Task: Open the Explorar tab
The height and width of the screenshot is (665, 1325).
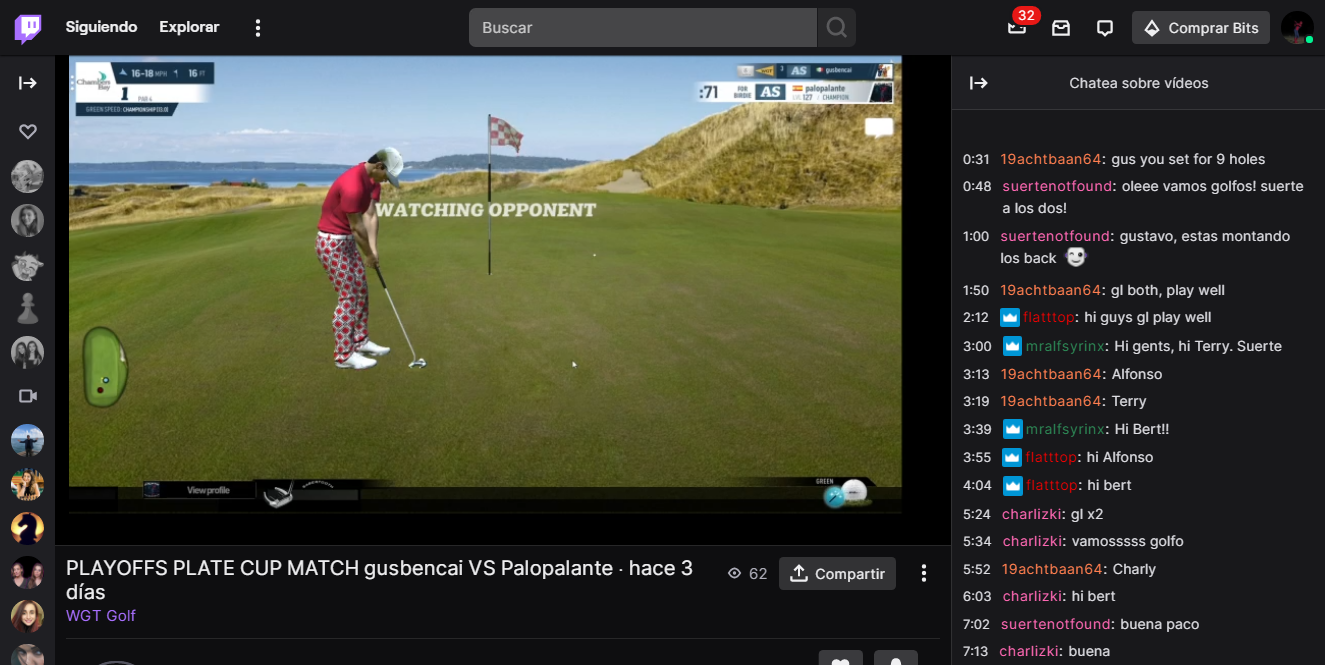Action: [189, 27]
